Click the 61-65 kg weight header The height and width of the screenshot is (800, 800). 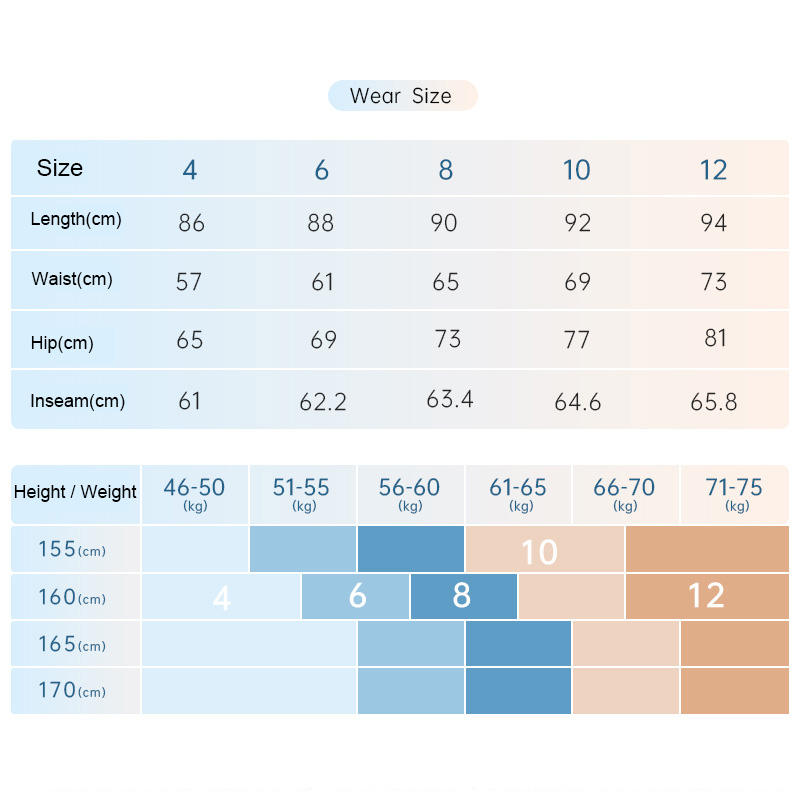518,493
